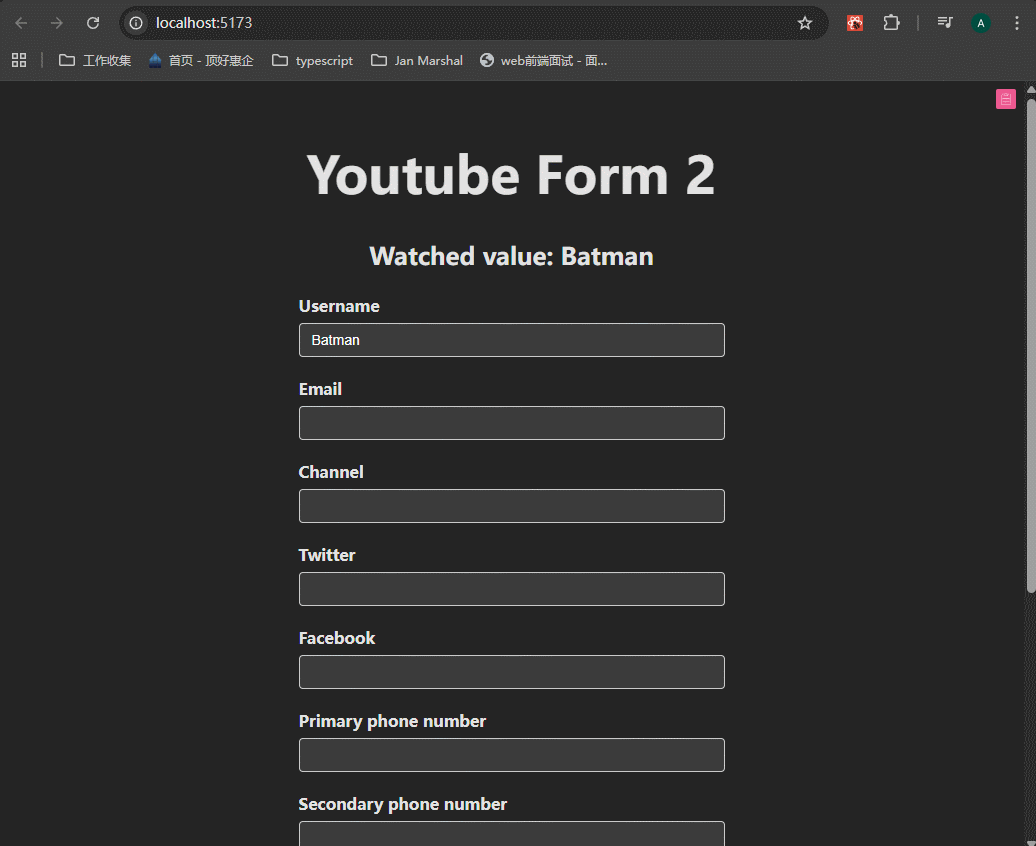
Task: Open the apps grid shortcut
Action: pos(19,60)
